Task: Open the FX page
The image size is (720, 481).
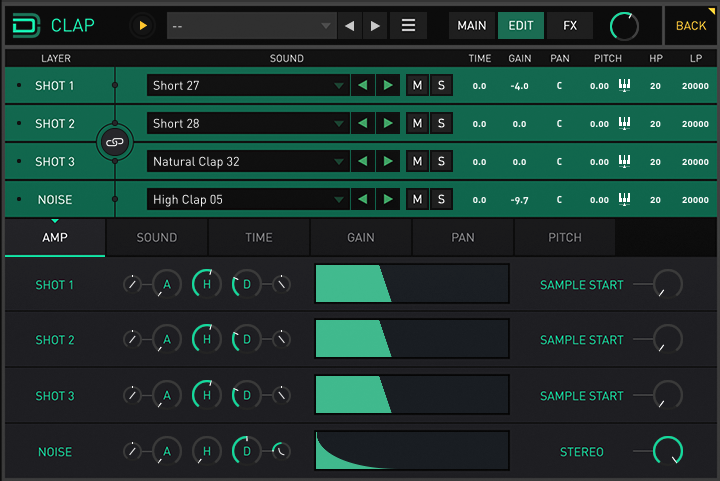Action: 569,25
